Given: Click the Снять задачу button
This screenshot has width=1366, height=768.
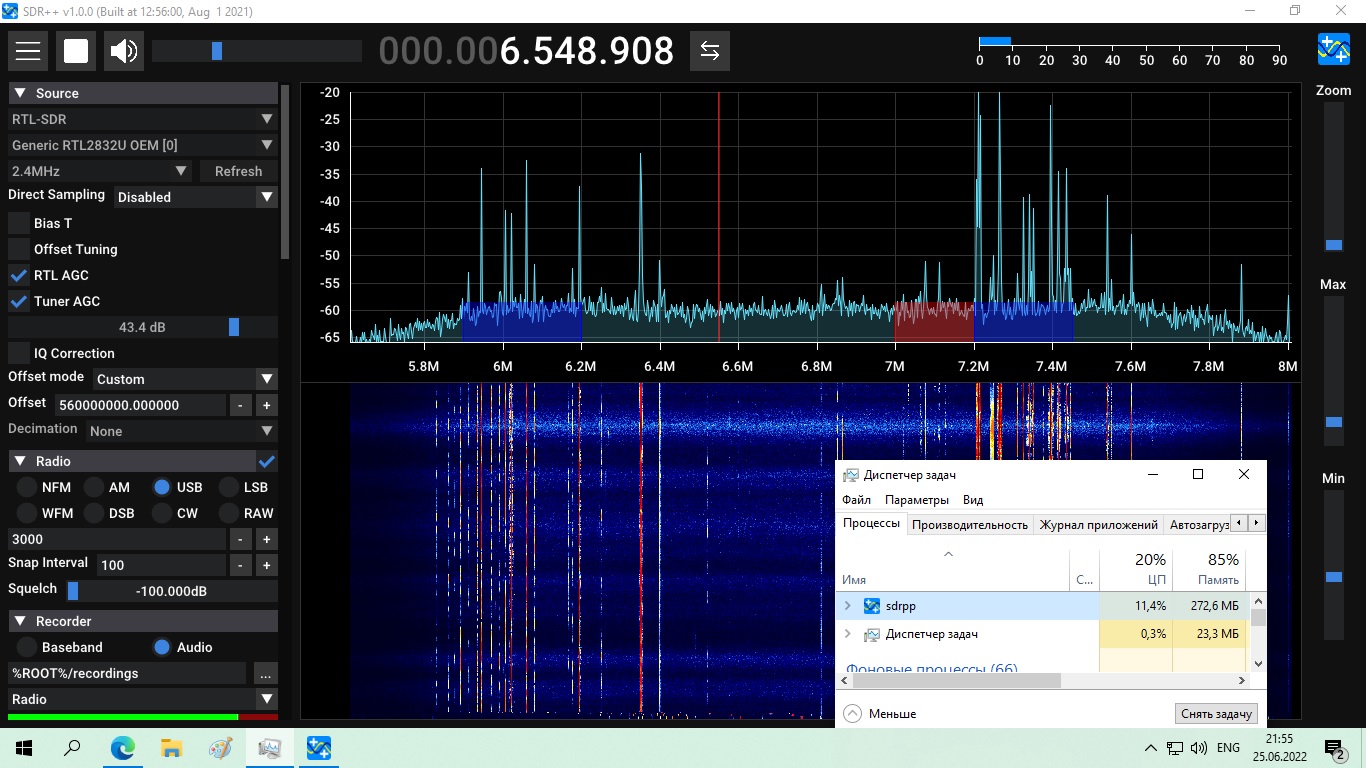Looking at the screenshot, I should point(1215,713).
